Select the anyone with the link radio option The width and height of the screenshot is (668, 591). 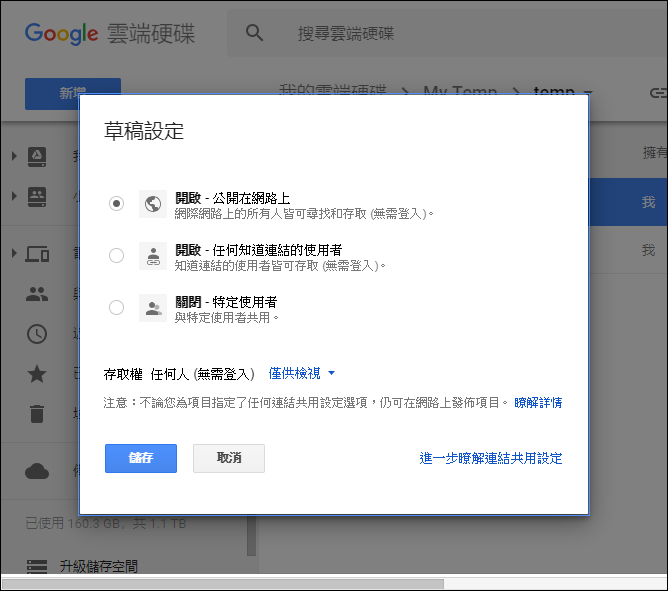[x=116, y=256]
